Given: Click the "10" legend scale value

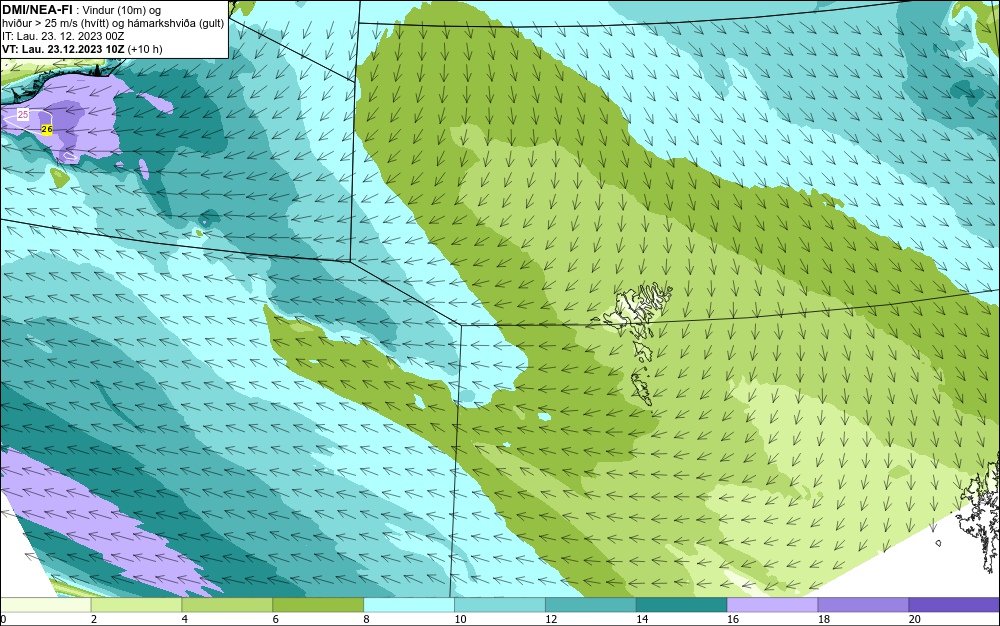Looking at the screenshot, I should [x=460, y=619].
